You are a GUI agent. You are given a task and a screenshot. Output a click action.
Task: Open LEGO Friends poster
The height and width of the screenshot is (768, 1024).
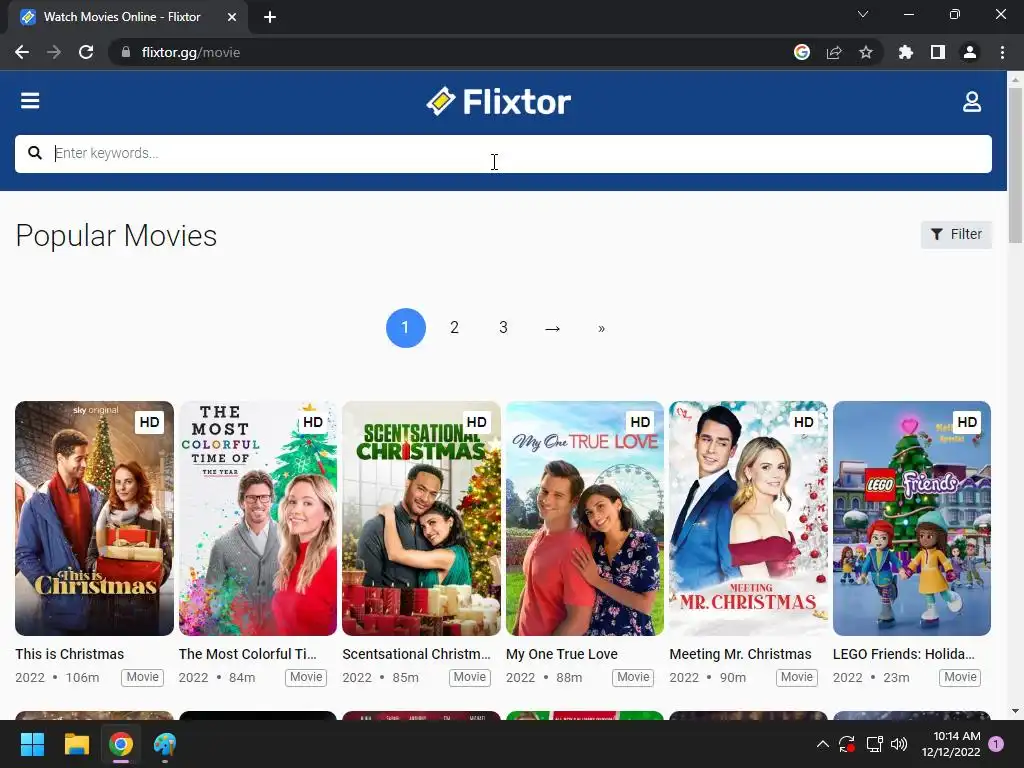[912, 518]
